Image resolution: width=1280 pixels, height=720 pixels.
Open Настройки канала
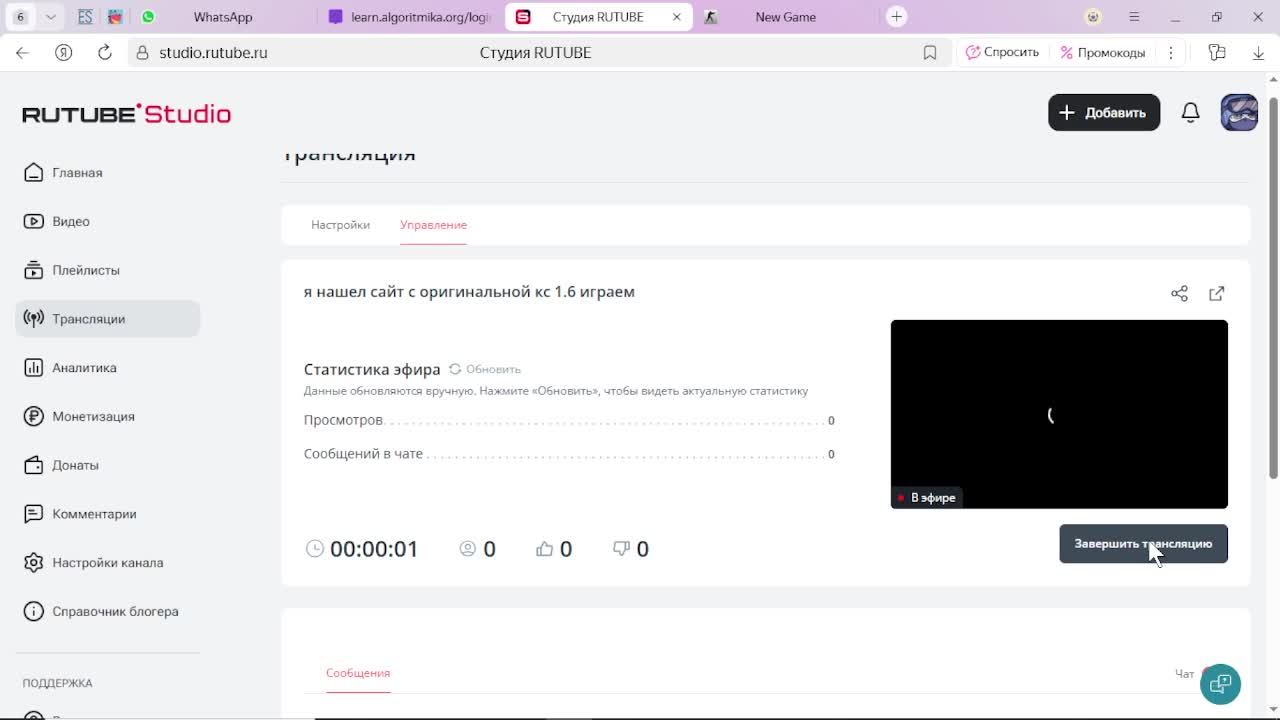pos(93,563)
